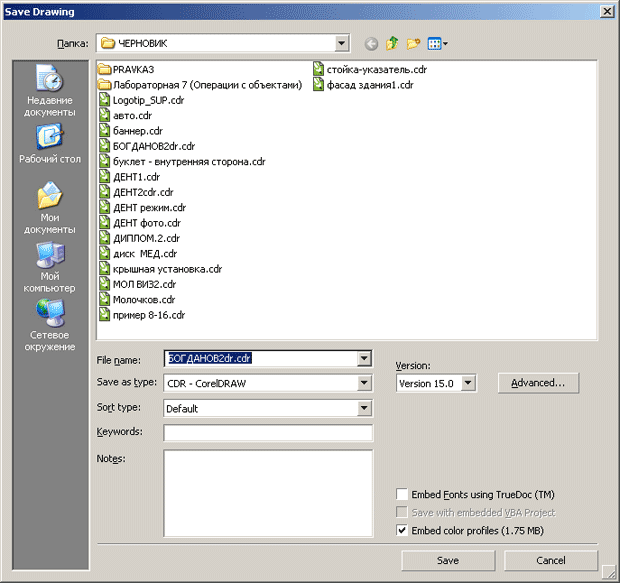Click the ДЕНТ2cdr.cdr file icon
620x583 pixels.
(104, 192)
